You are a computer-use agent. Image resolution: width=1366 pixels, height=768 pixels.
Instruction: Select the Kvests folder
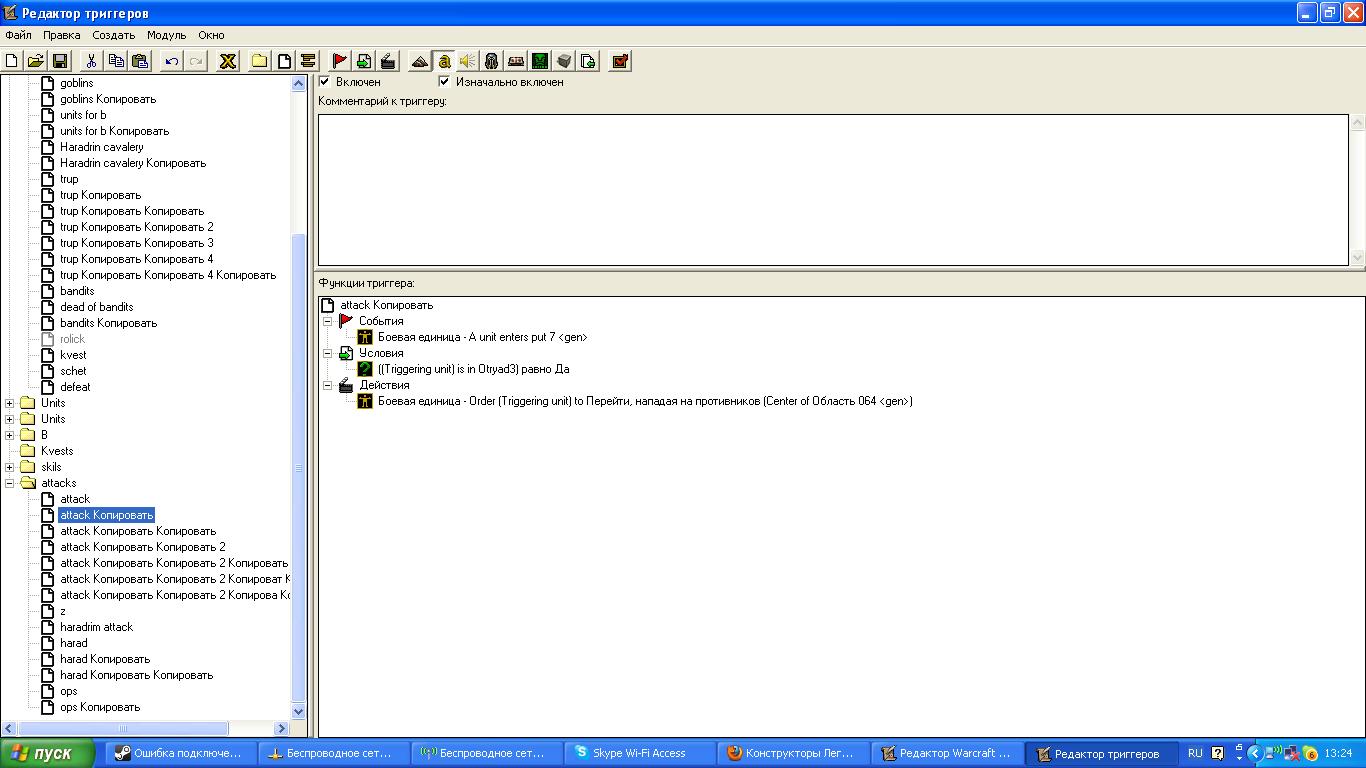[x=57, y=451]
